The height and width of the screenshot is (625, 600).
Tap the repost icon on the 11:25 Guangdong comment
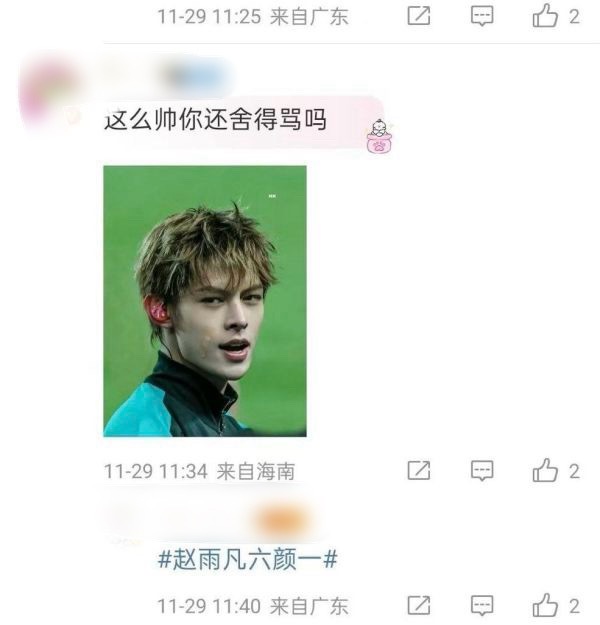point(419,16)
